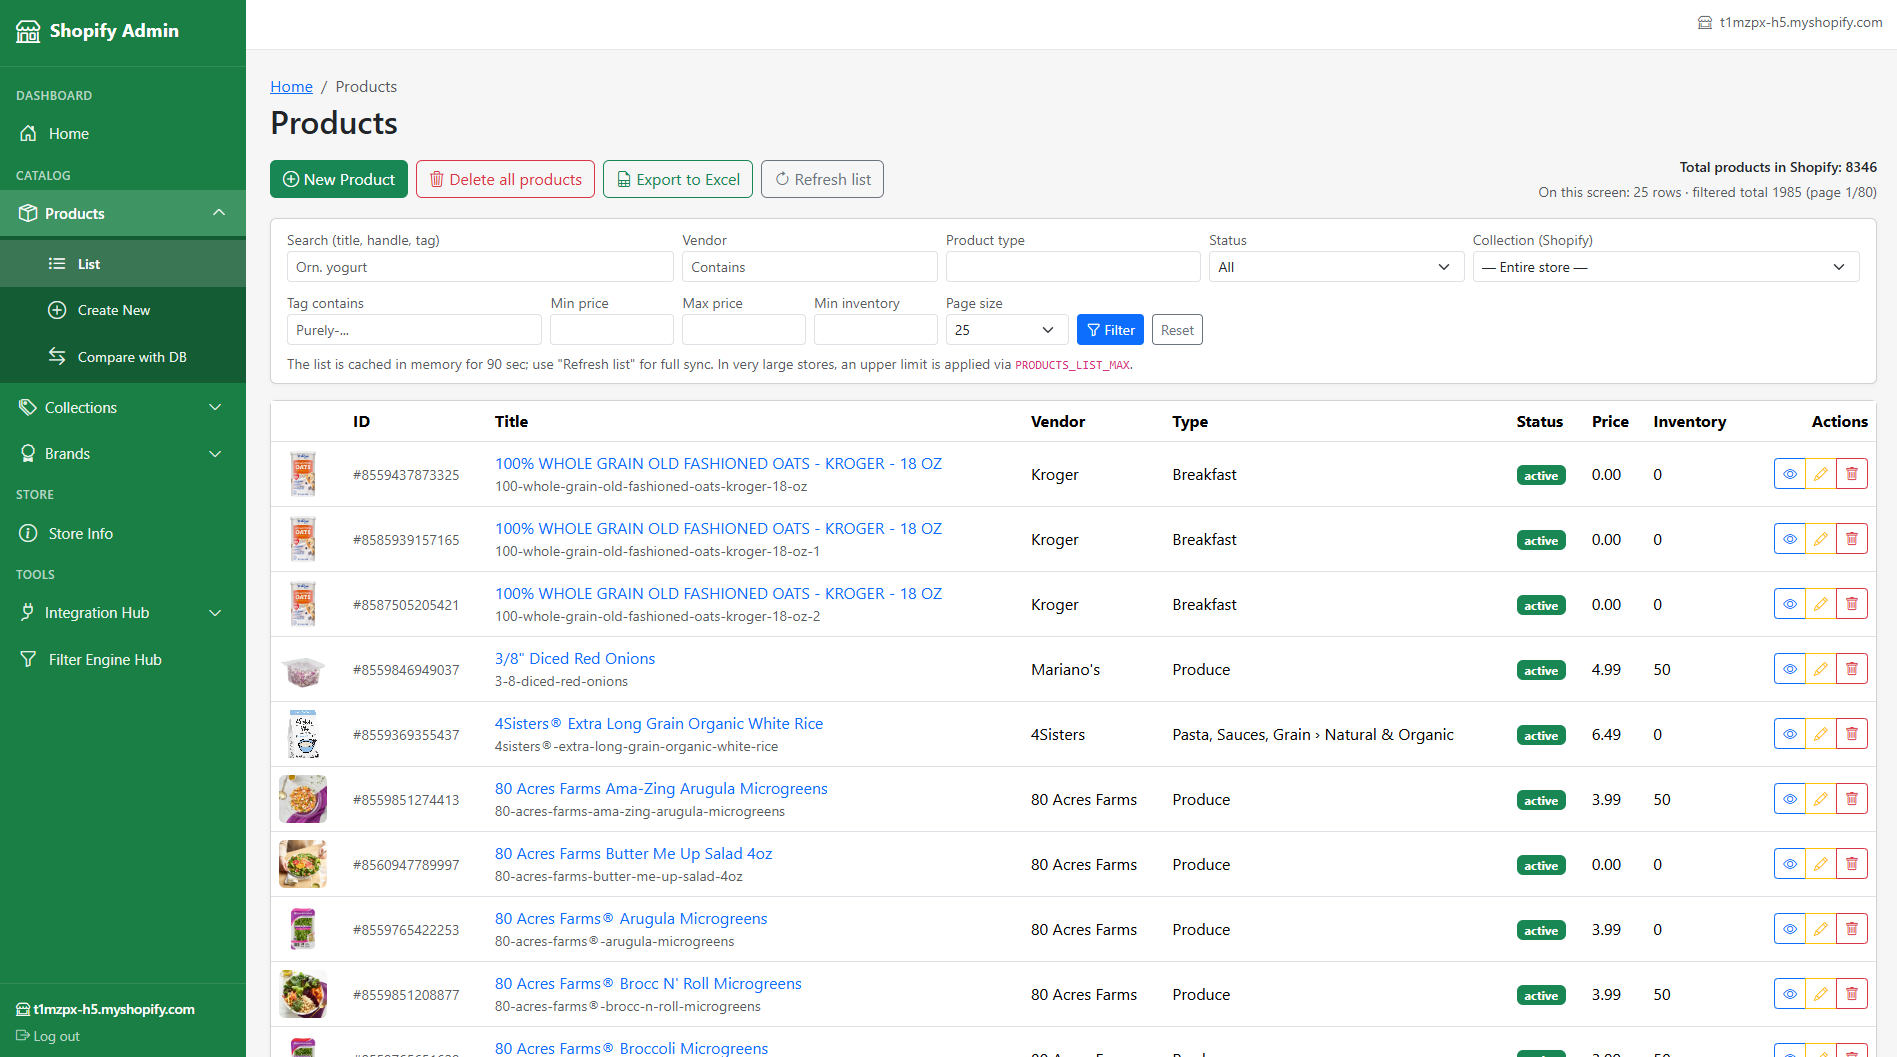Click the Reset filters button

1177,330
